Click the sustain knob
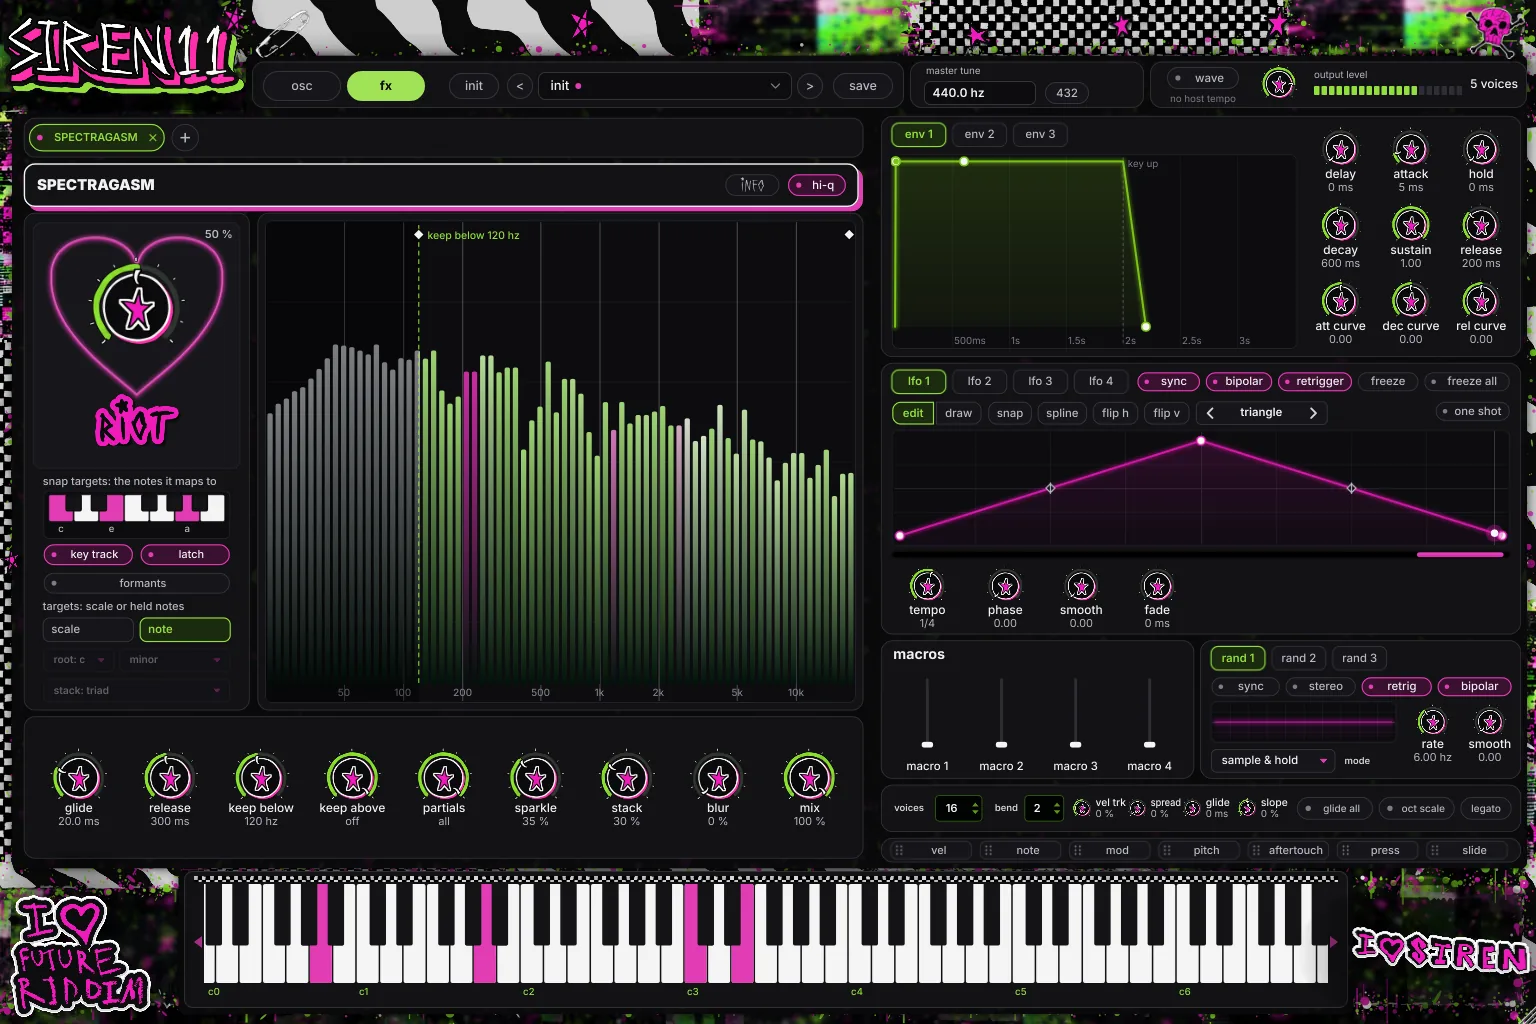The height and width of the screenshot is (1024, 1536). 1411,225
